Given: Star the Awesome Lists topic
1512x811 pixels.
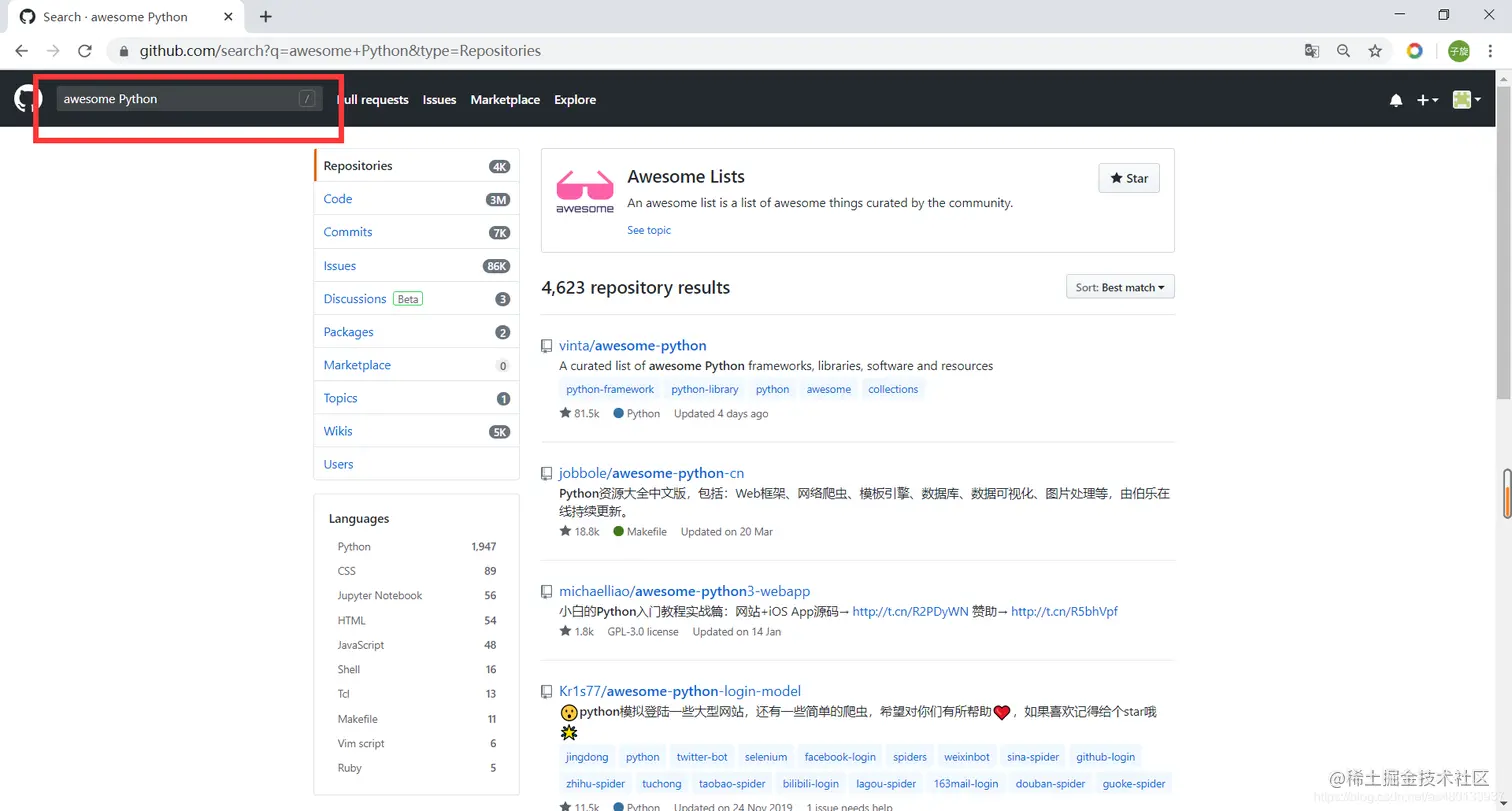Looking at the screenshot, I should tap(1129, 178).
